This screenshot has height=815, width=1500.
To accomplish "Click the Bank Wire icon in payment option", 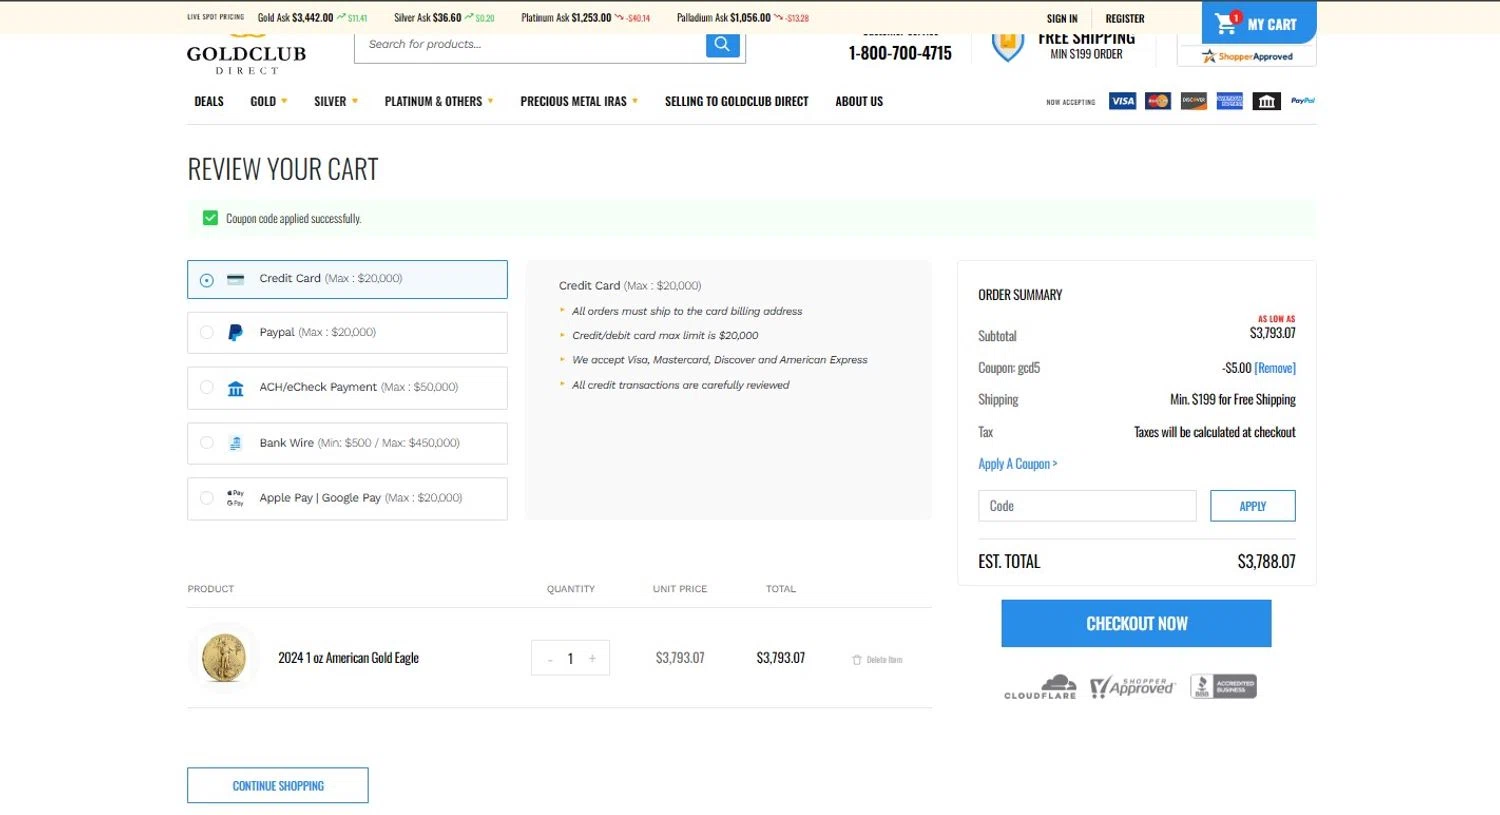I will [235, 443].
